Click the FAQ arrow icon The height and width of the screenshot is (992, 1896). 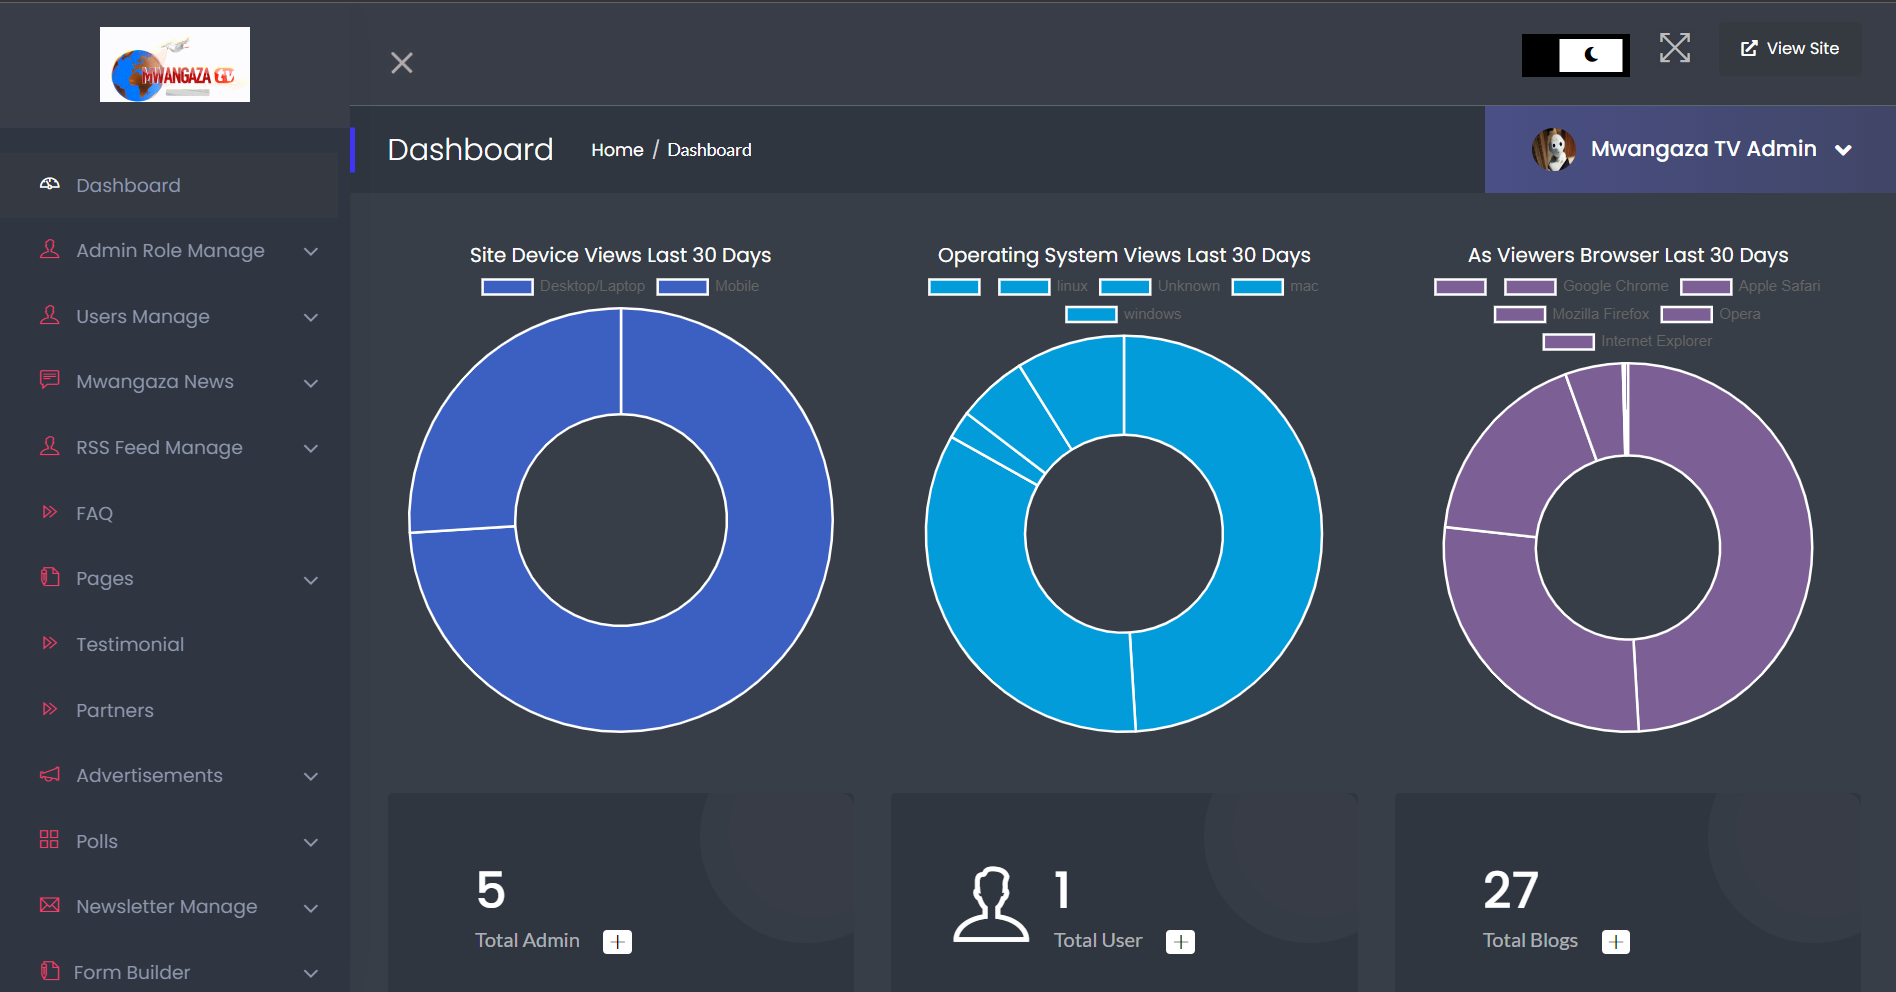coord(50,512)
